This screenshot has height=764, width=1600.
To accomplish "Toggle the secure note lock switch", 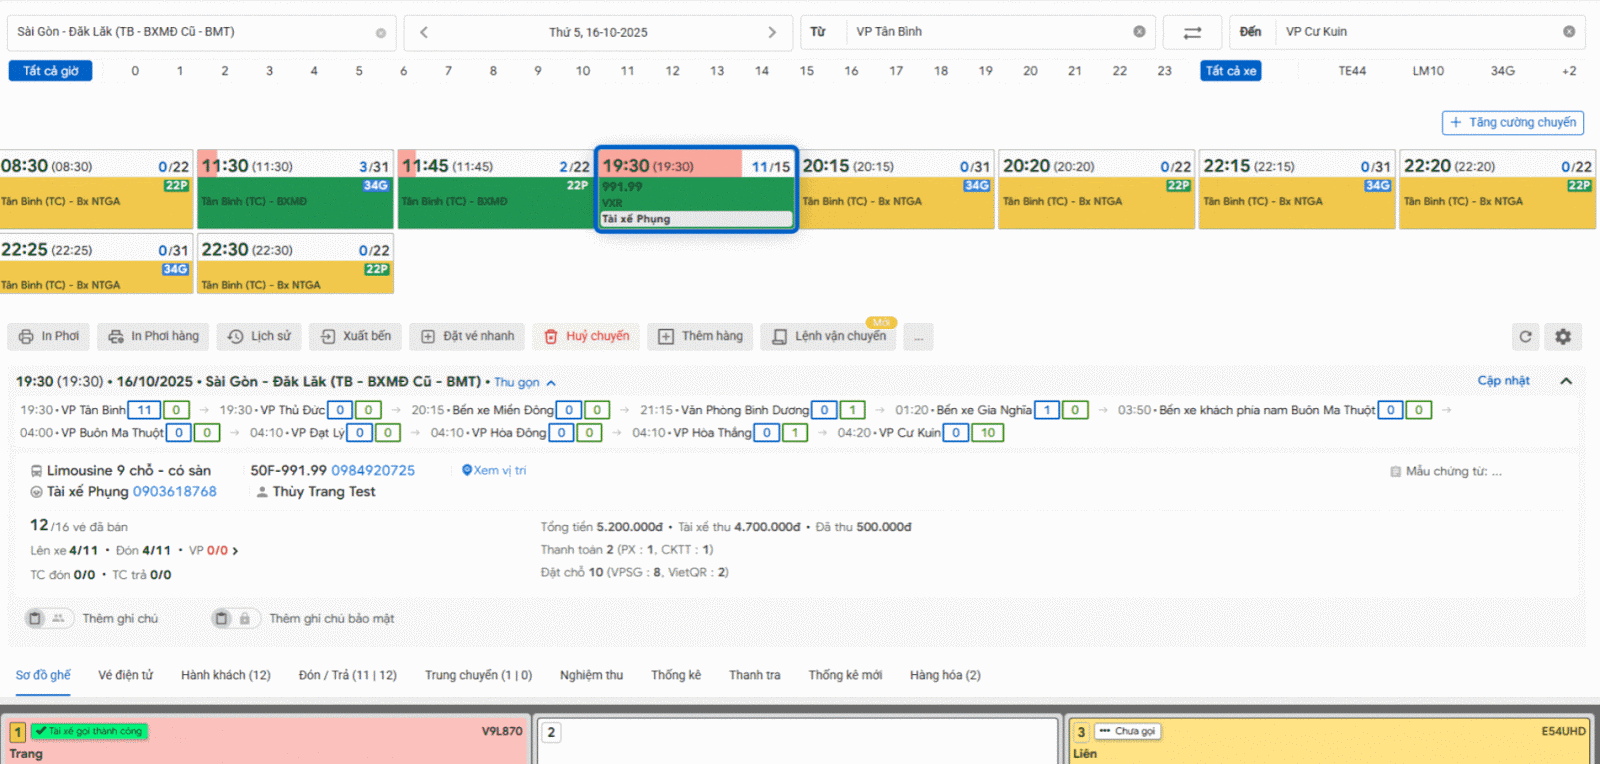I will pos(235,619).
